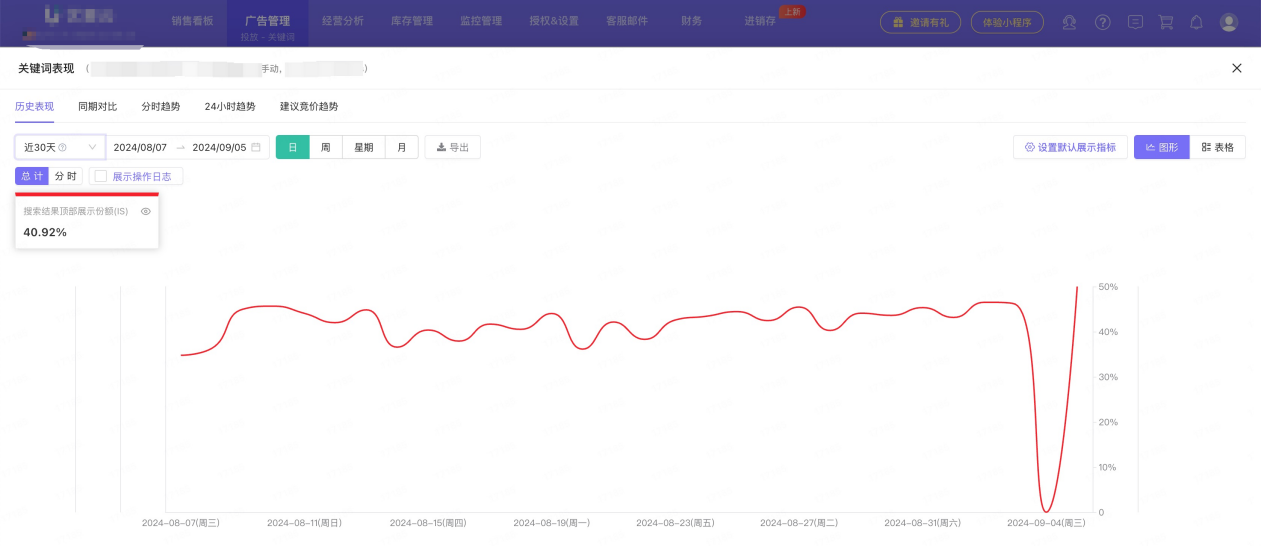Screen dimensions: 1261x546
Task: Click the 40.92% value
Action: pyautogui.click(x=45, y=232)
